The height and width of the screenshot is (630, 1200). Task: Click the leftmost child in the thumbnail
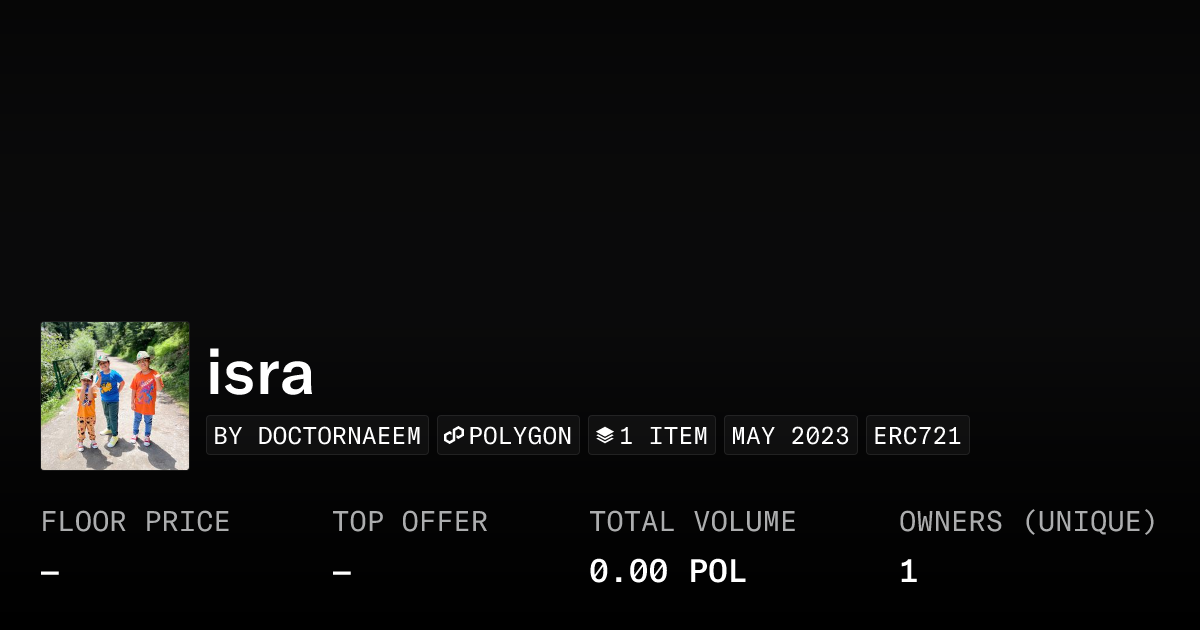tap(86, 408)
